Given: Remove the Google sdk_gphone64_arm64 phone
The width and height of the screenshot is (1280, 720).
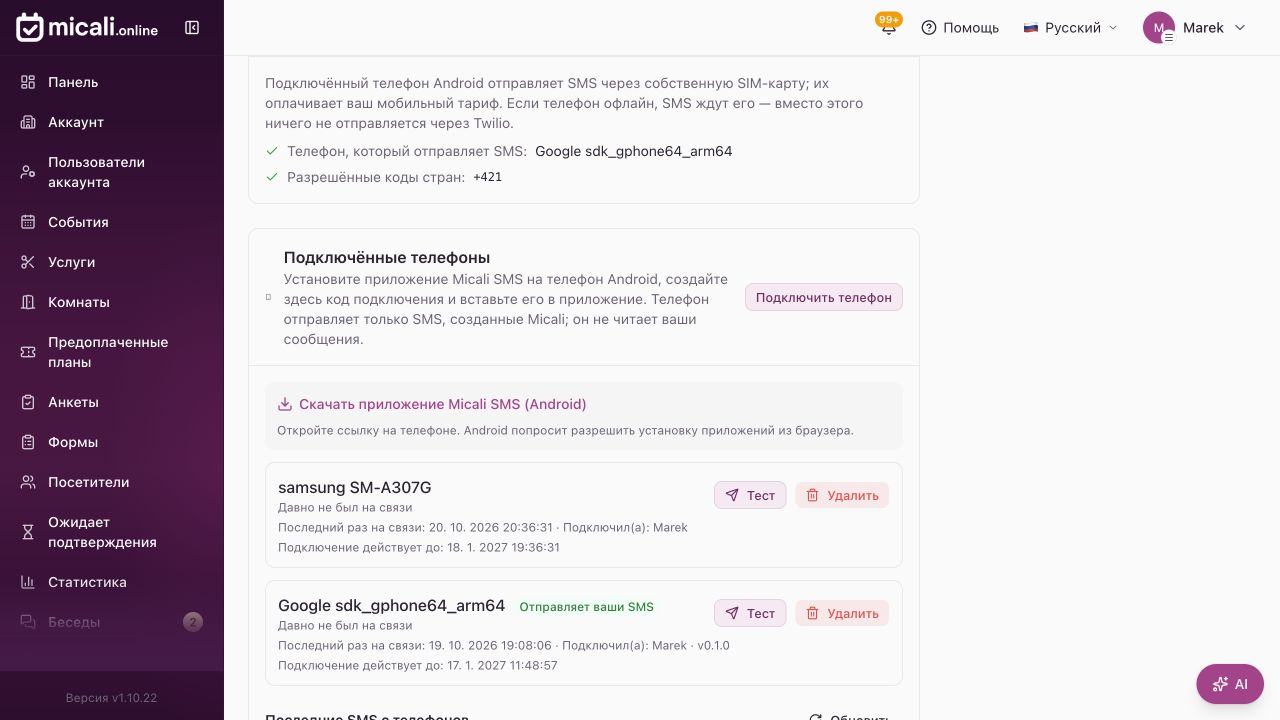Looking at the screenshot, I should [842, 613].
